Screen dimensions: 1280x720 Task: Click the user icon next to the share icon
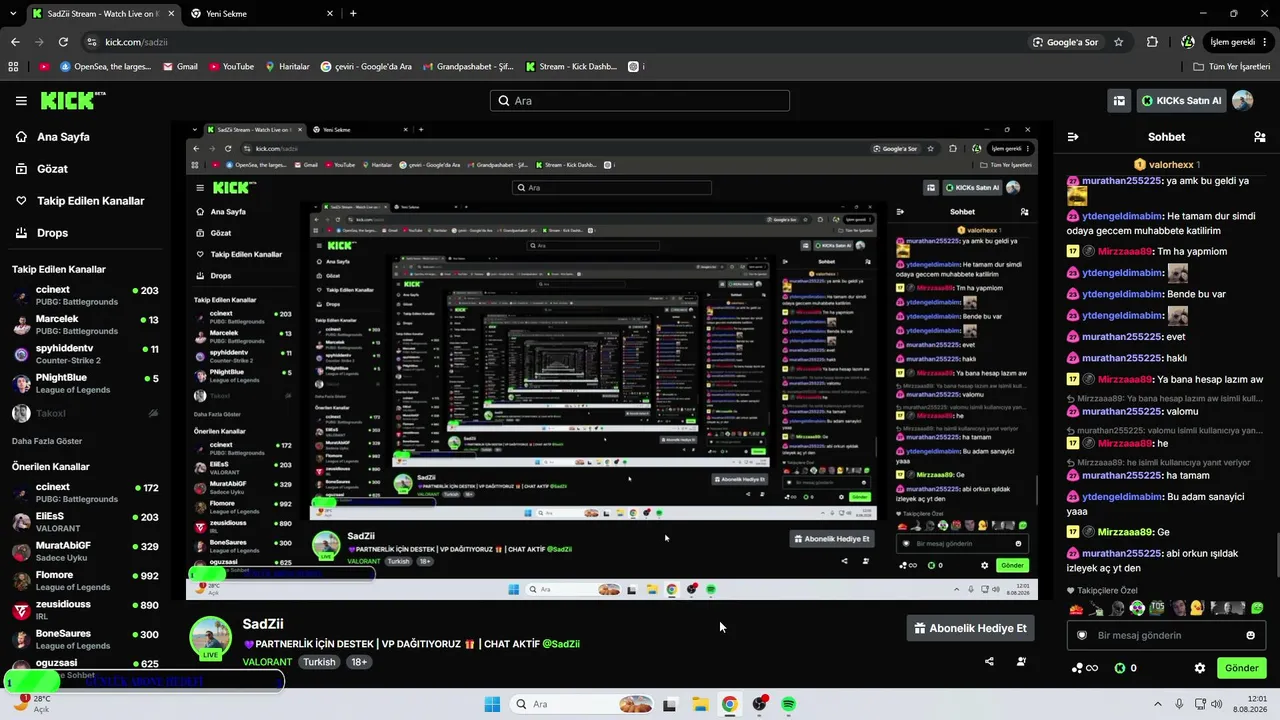[x=1021, y=661]
